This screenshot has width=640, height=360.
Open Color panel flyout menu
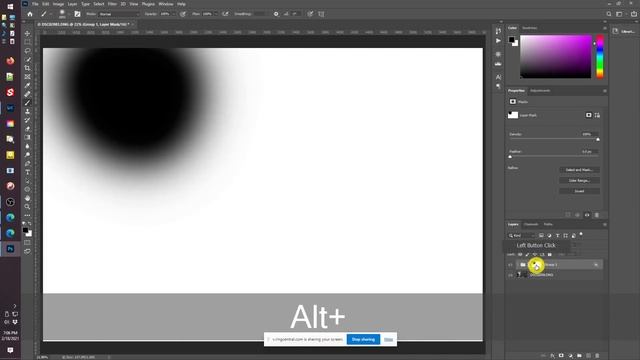(x=604, y=28)
